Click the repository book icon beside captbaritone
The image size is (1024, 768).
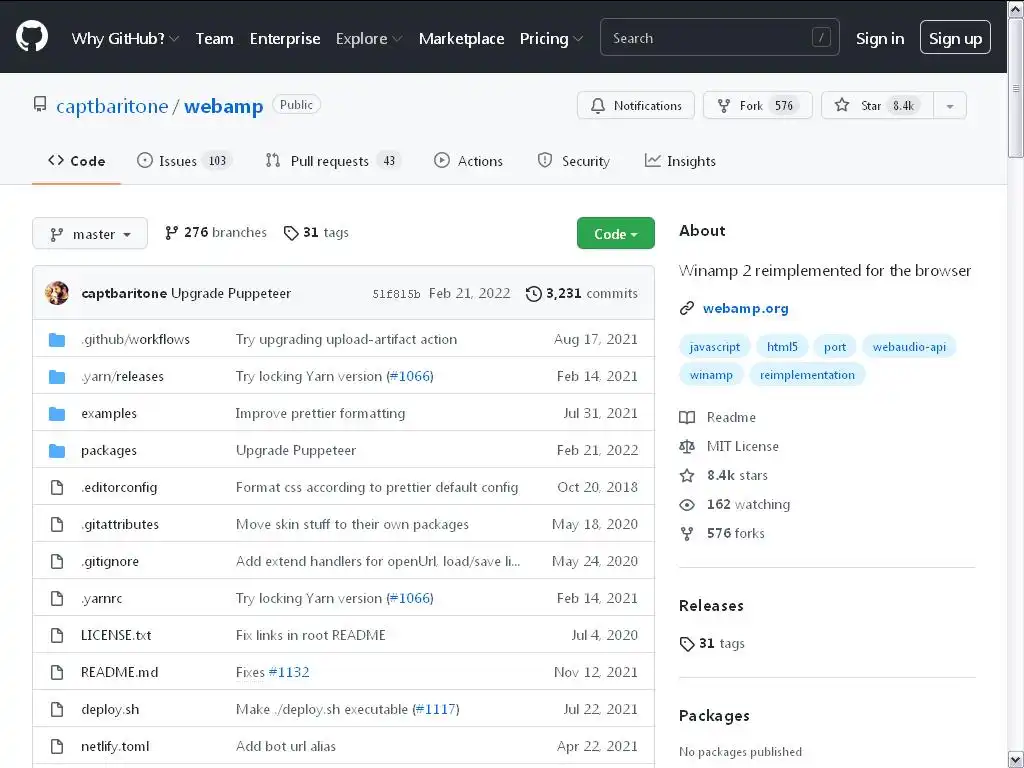coord(40,104)
